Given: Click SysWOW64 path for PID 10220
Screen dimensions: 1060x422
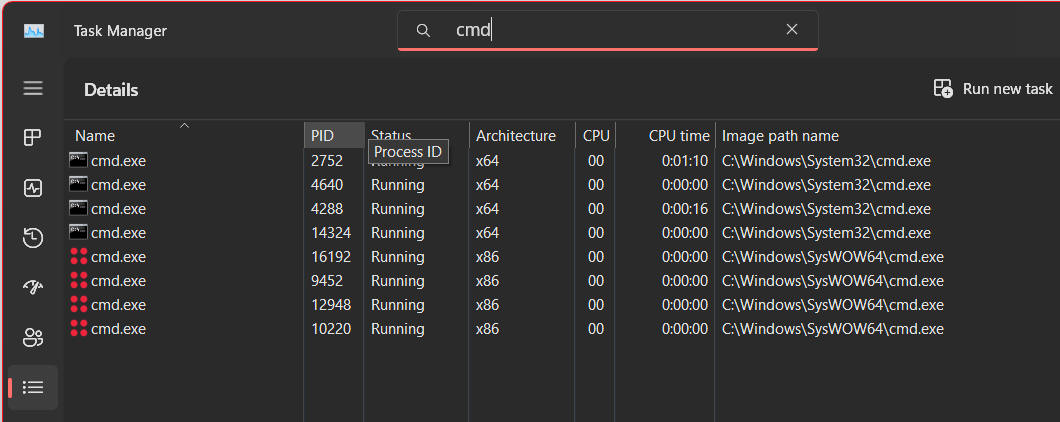Looking at the screenshot, I should pos(833,329).
